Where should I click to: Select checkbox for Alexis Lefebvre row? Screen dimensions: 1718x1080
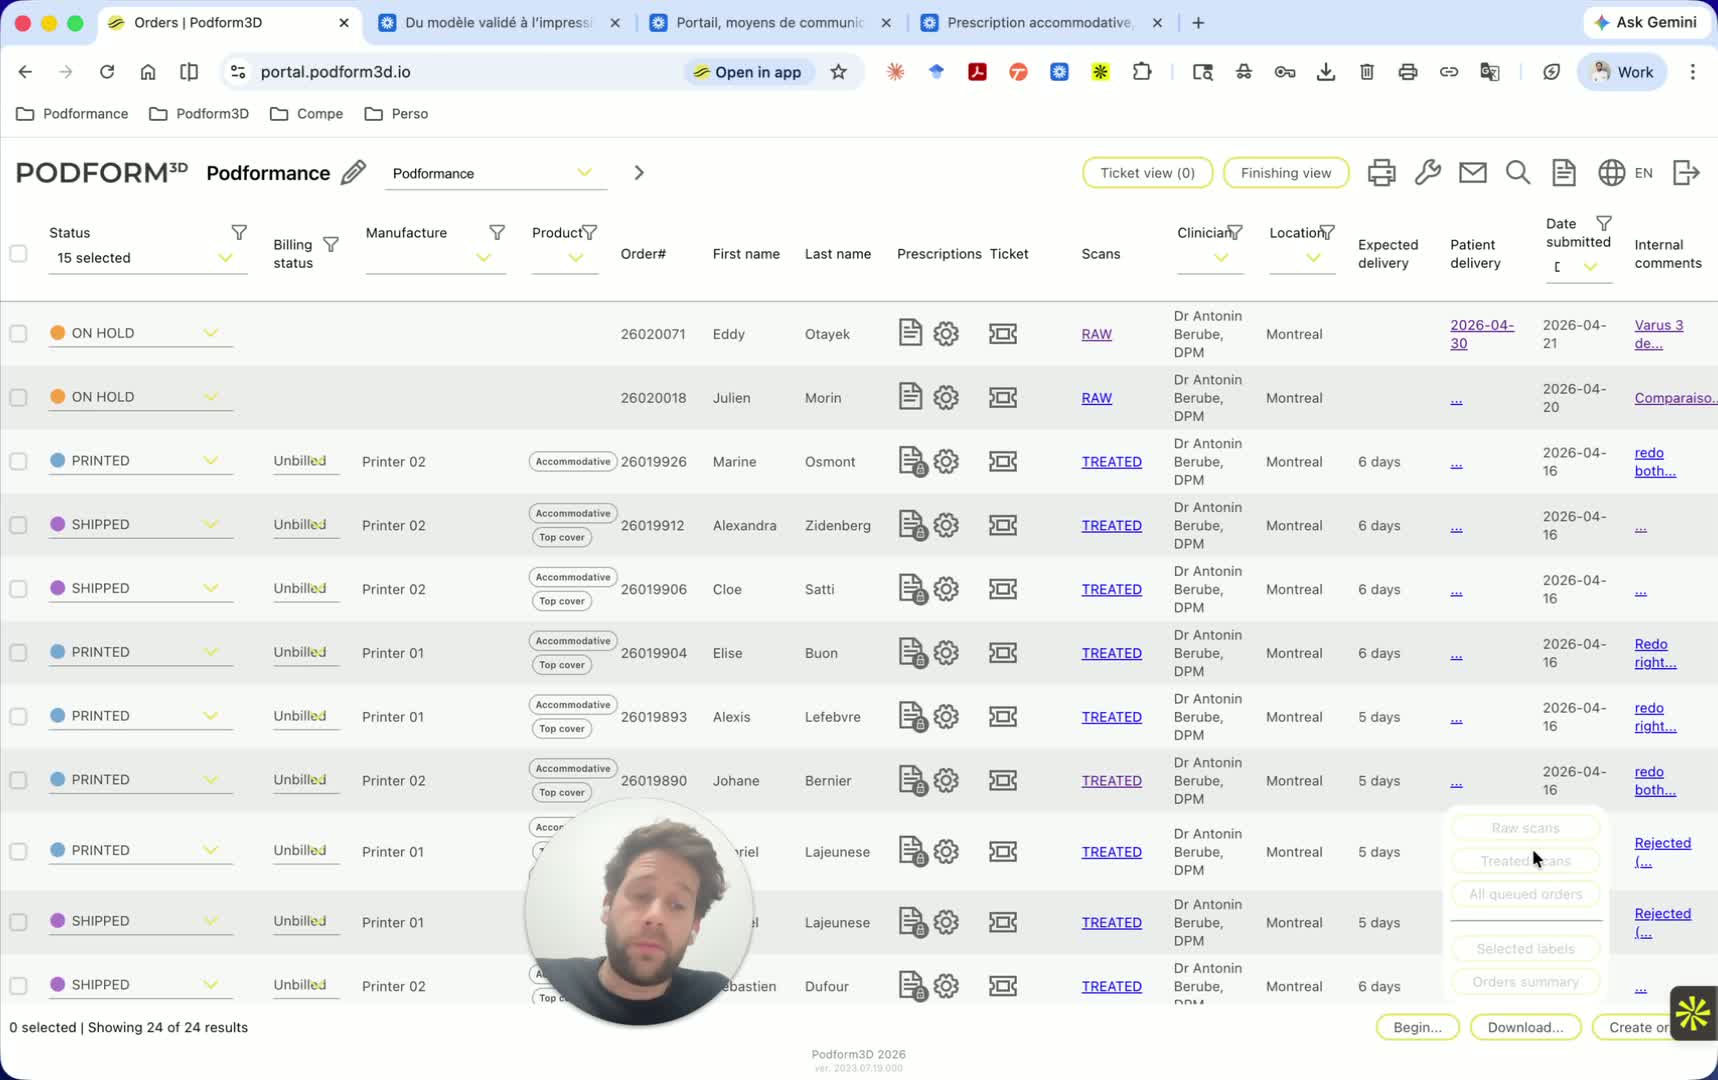click(18, 716)
